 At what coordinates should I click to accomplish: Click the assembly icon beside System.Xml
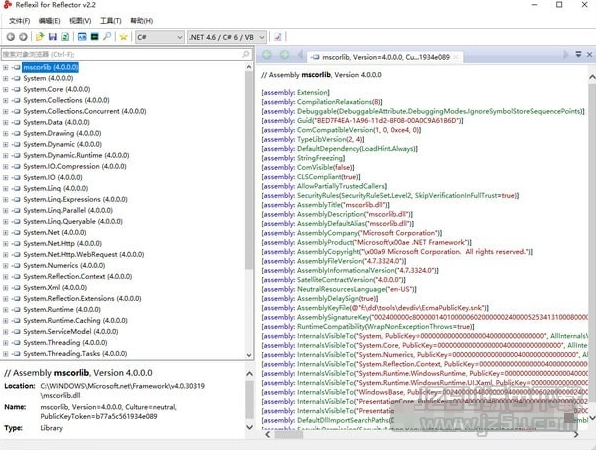(x=16, y=288)
